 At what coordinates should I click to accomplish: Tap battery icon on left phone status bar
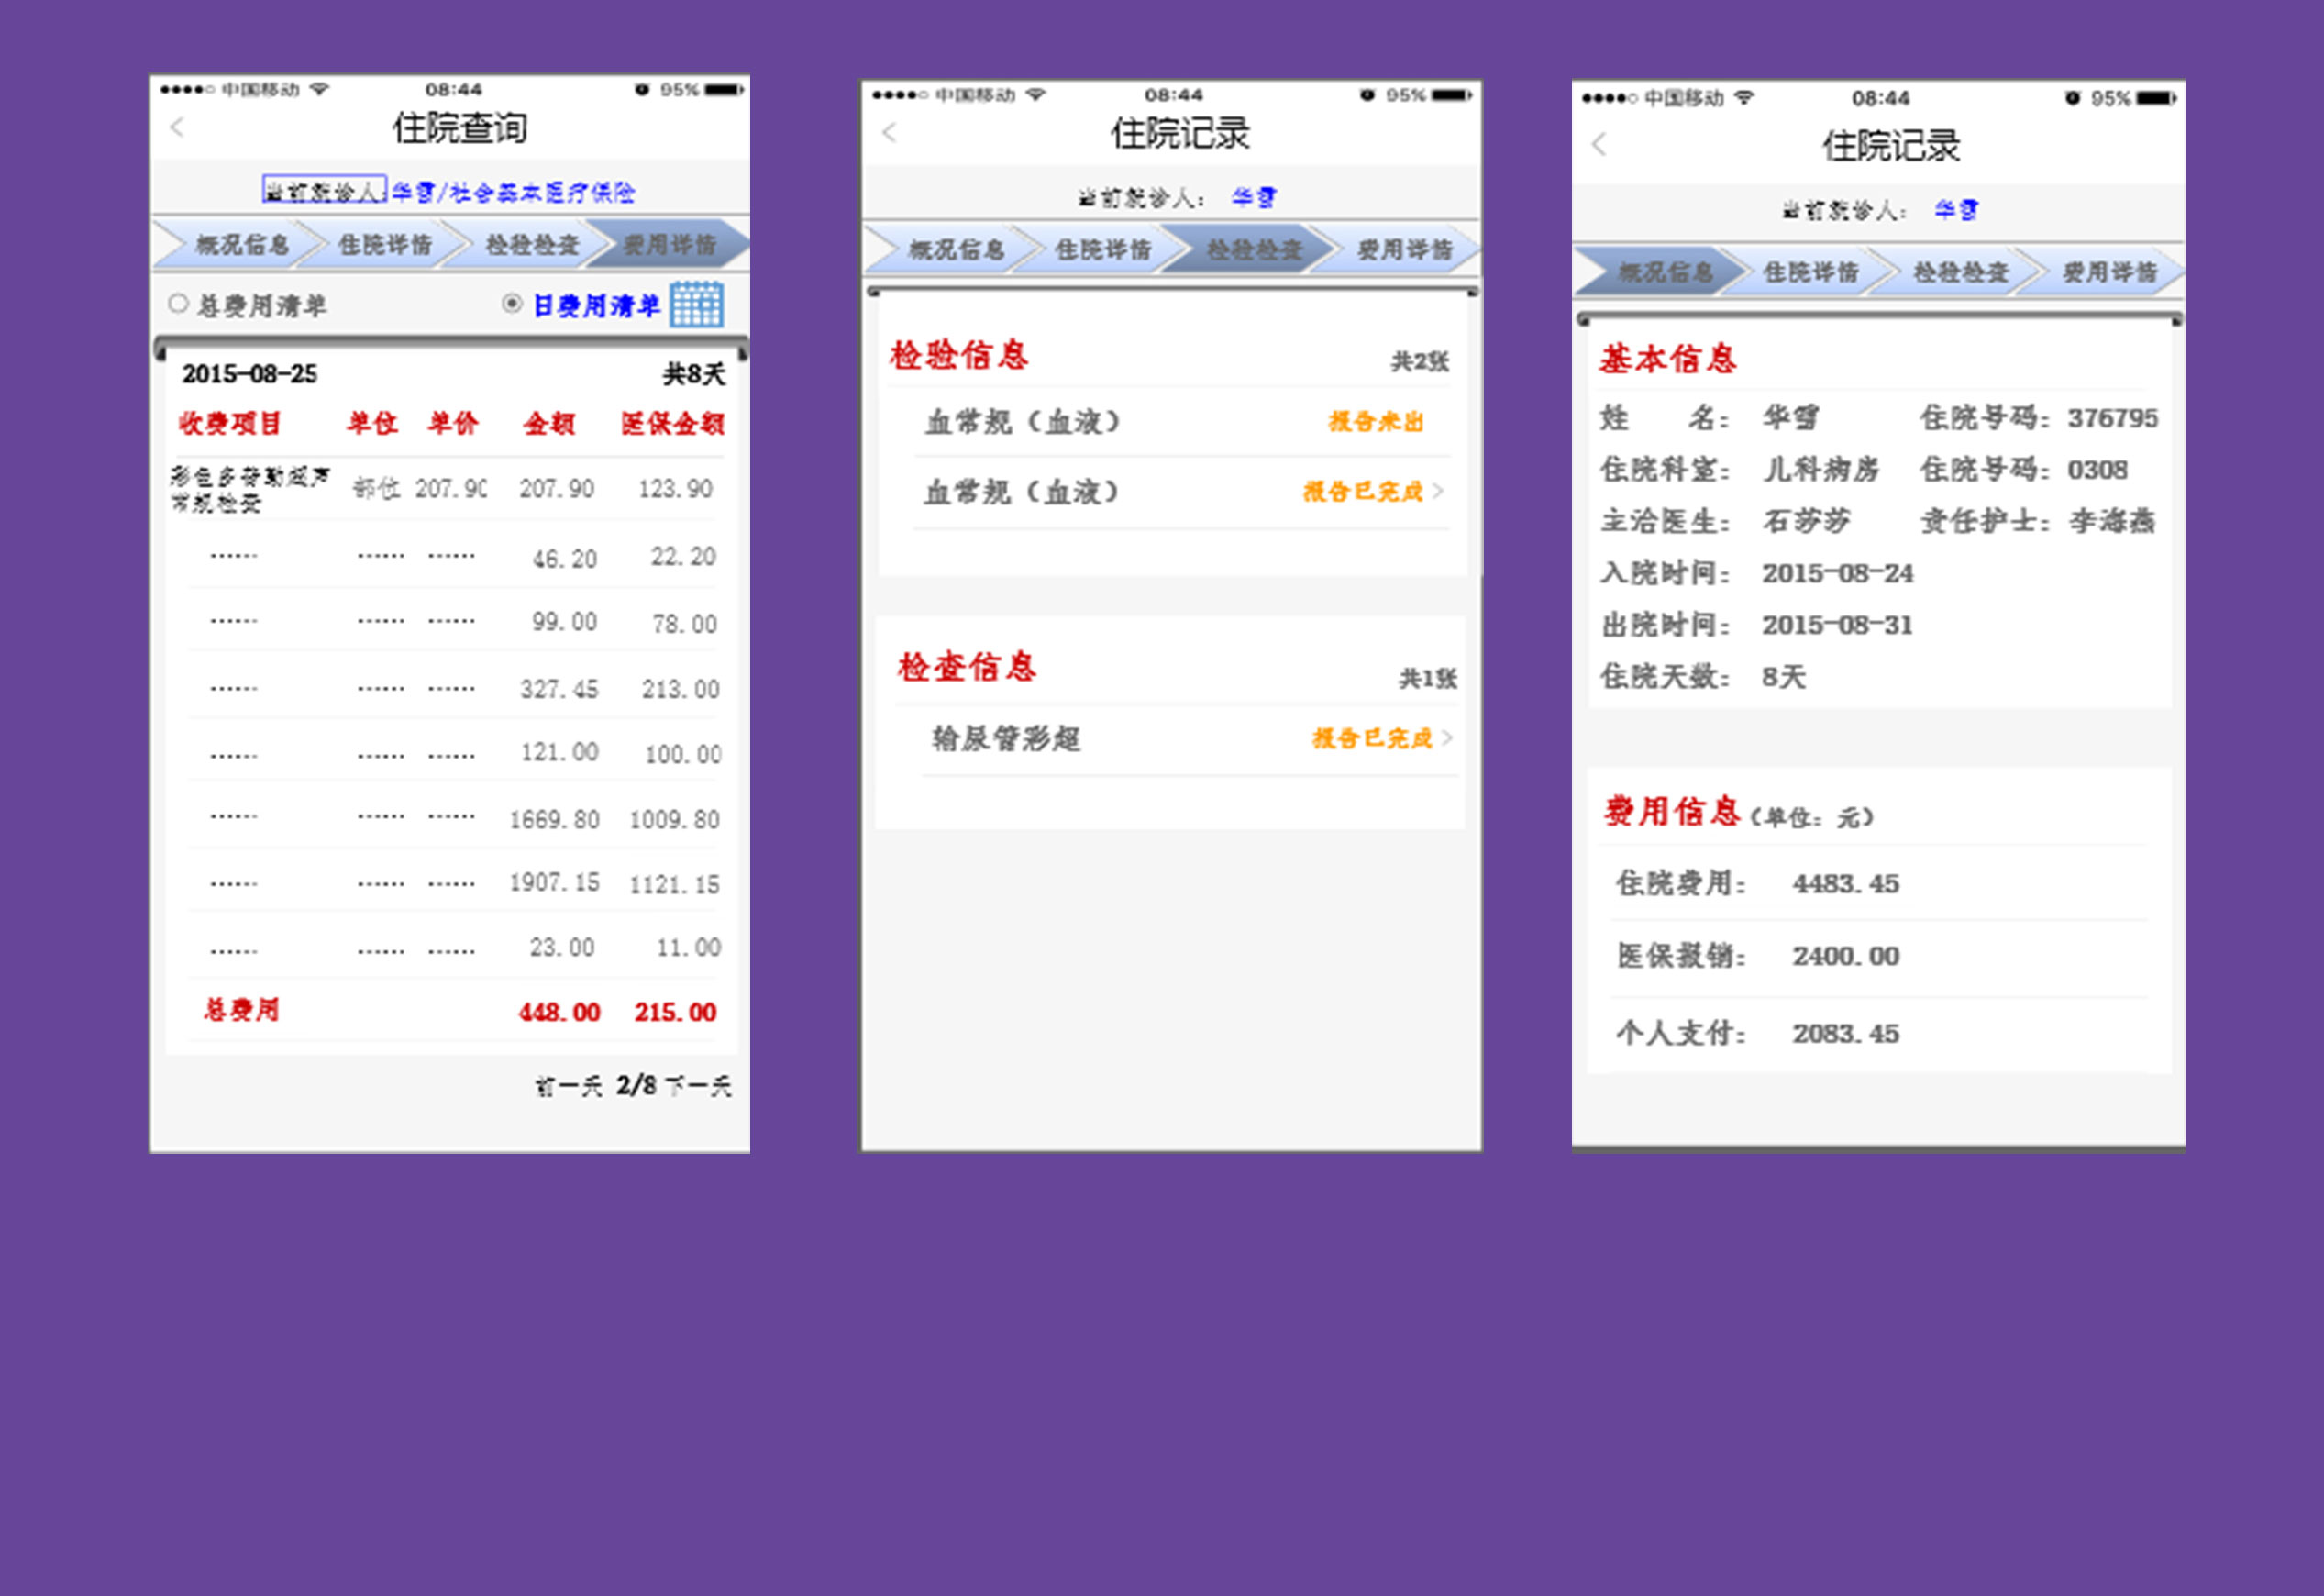tap(724, 90)
